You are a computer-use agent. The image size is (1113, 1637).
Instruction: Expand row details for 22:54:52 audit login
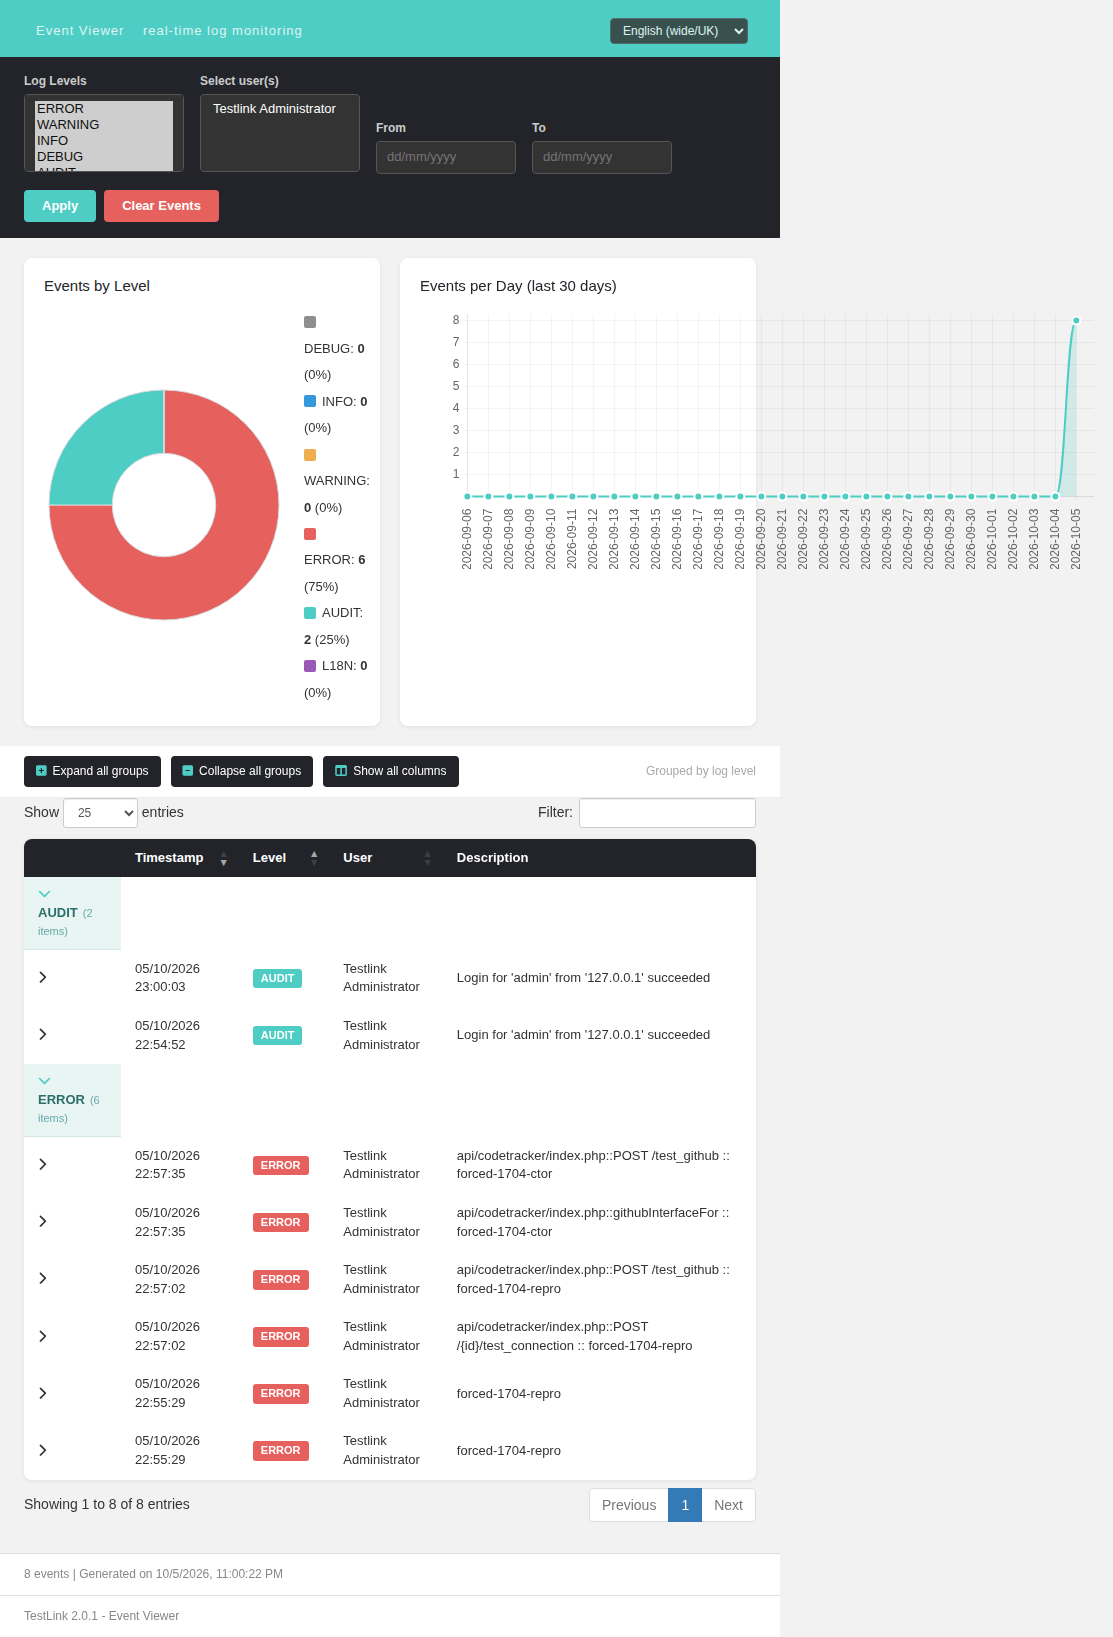pyautogui.click(x=43, y=1034)
